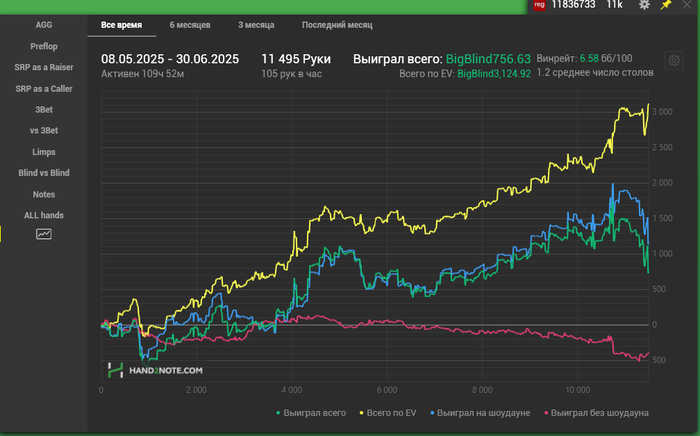Toggle 'Всего по EV' series in legend
The width and height of the screenshot is (700, 436).
(392, 412)
